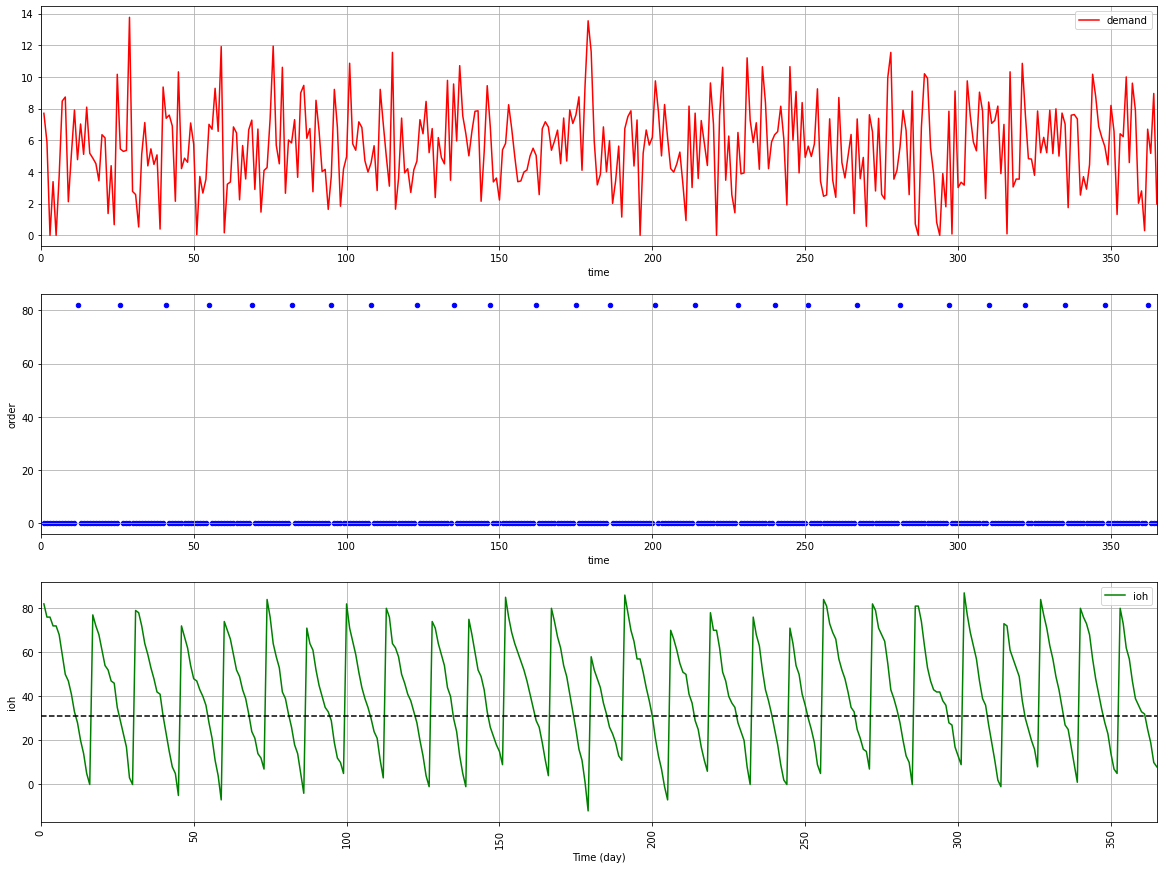Click y-axis tick "14" on demand chart

(x=27, y=14)
